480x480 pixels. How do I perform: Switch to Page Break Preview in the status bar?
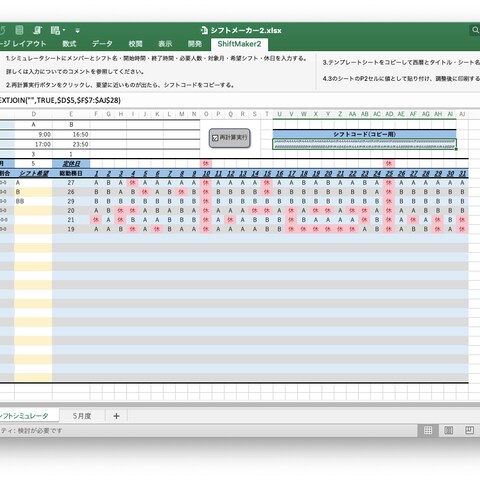[x=469, y=430]
